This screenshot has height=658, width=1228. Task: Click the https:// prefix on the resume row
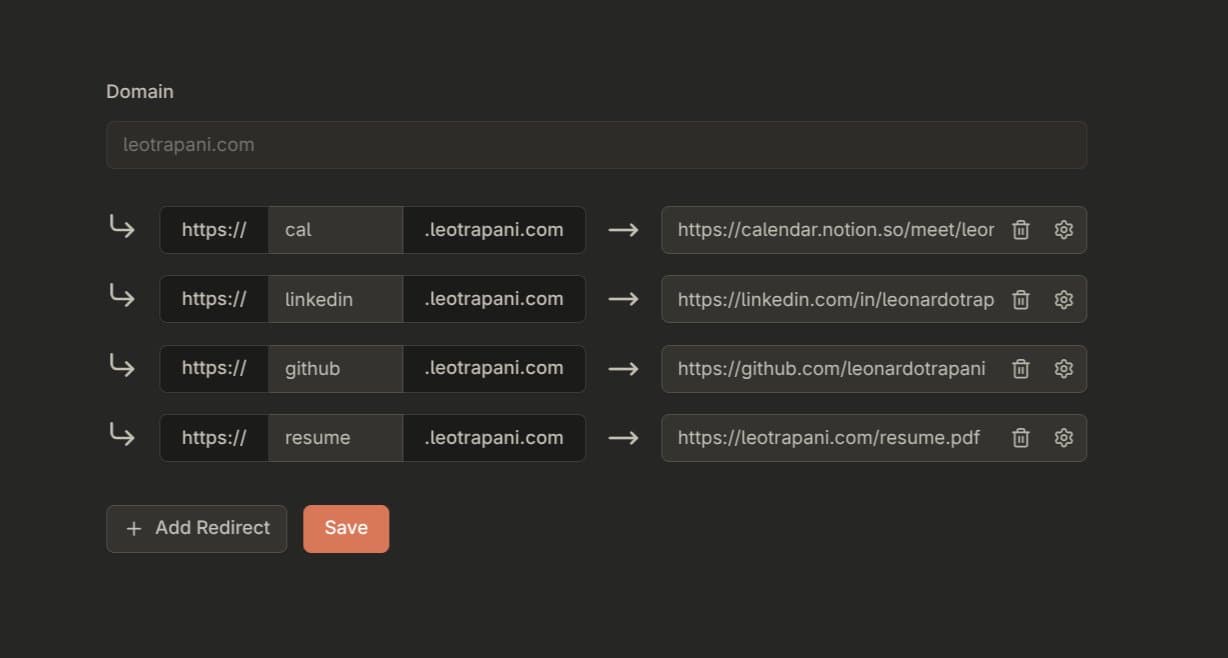[x=213, y=437]
